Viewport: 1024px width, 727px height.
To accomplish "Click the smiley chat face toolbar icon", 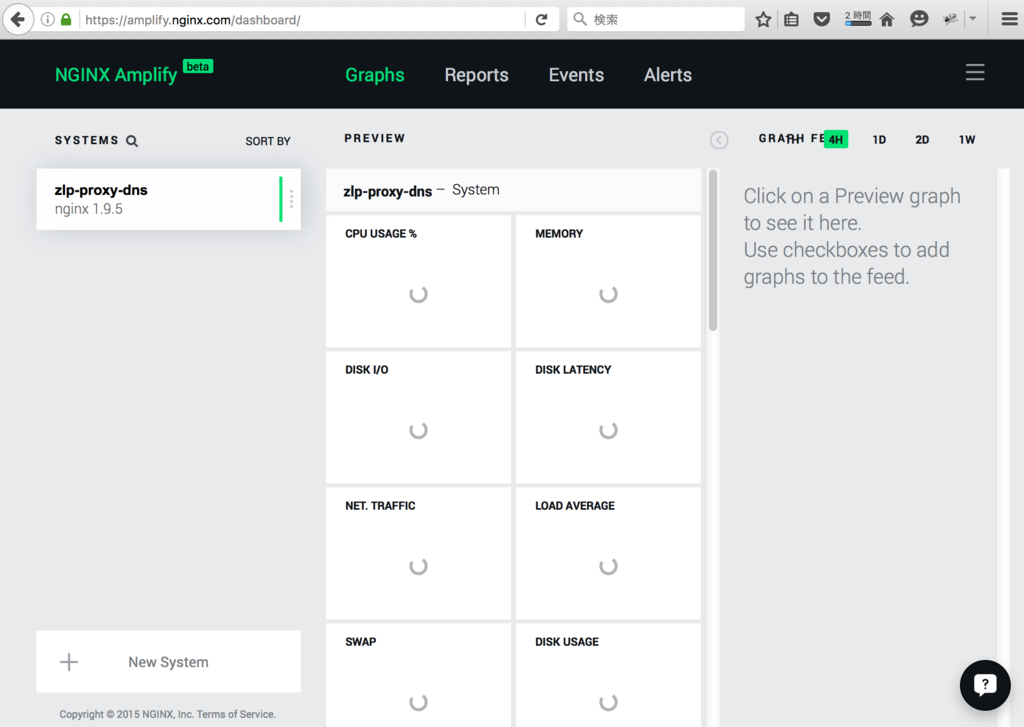I will click(919, 19).
